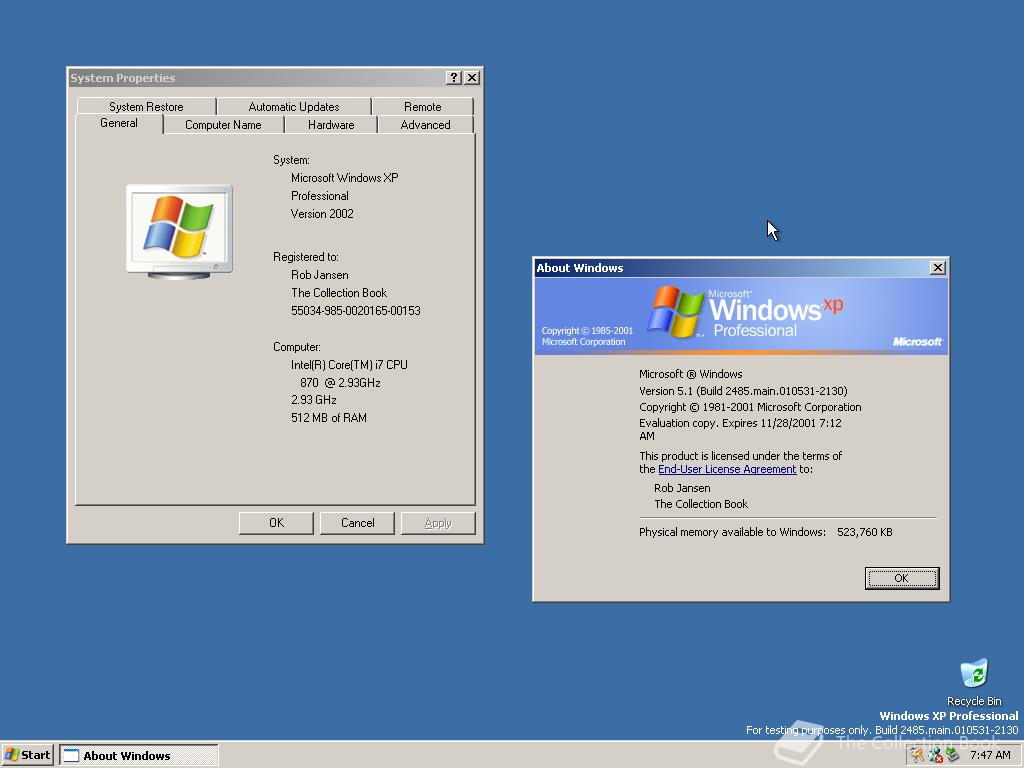Screen dimensions: 1024x768
Task: Switch to the Advanced tab
Action: pyautogui.click(x=425, y=125)
